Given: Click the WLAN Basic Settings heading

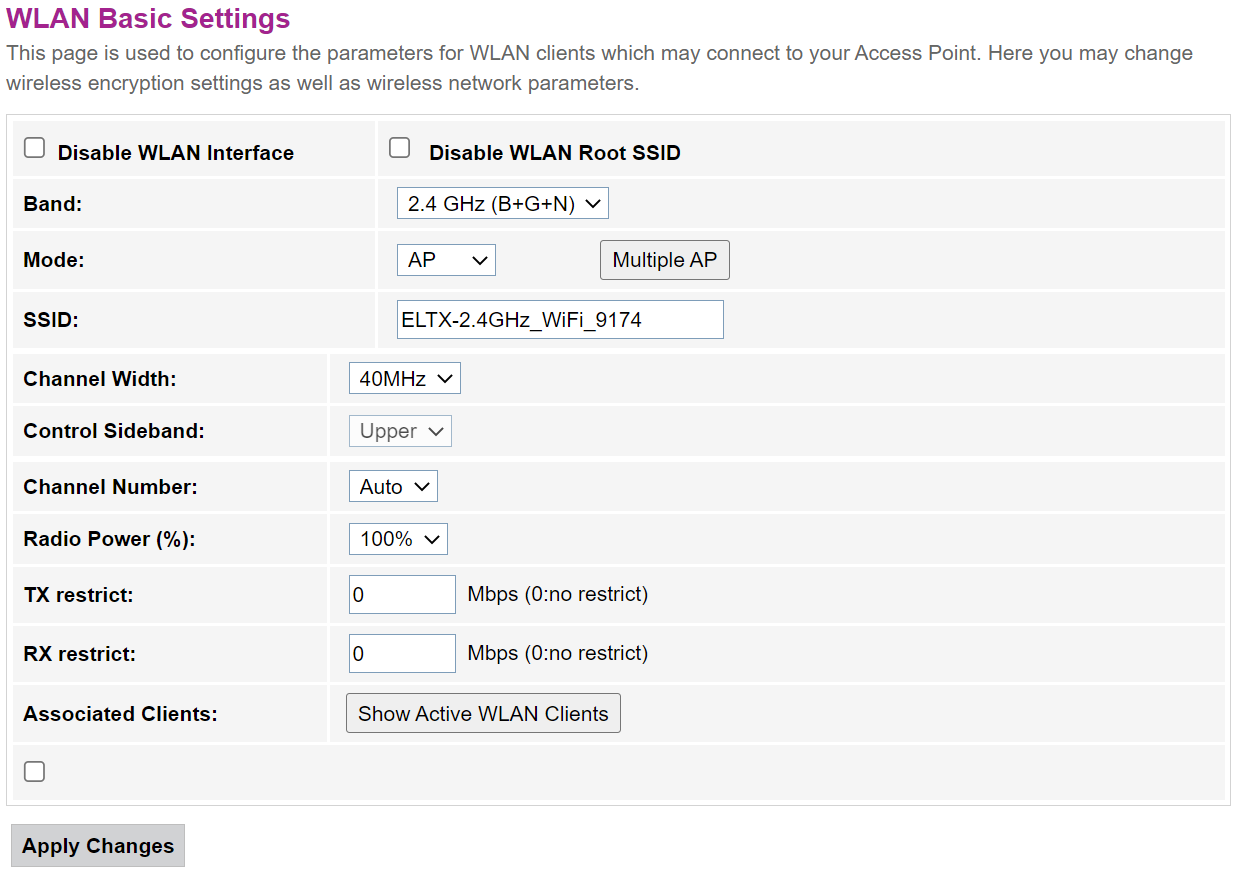Looking at the screenshot, I should (148, 19).
